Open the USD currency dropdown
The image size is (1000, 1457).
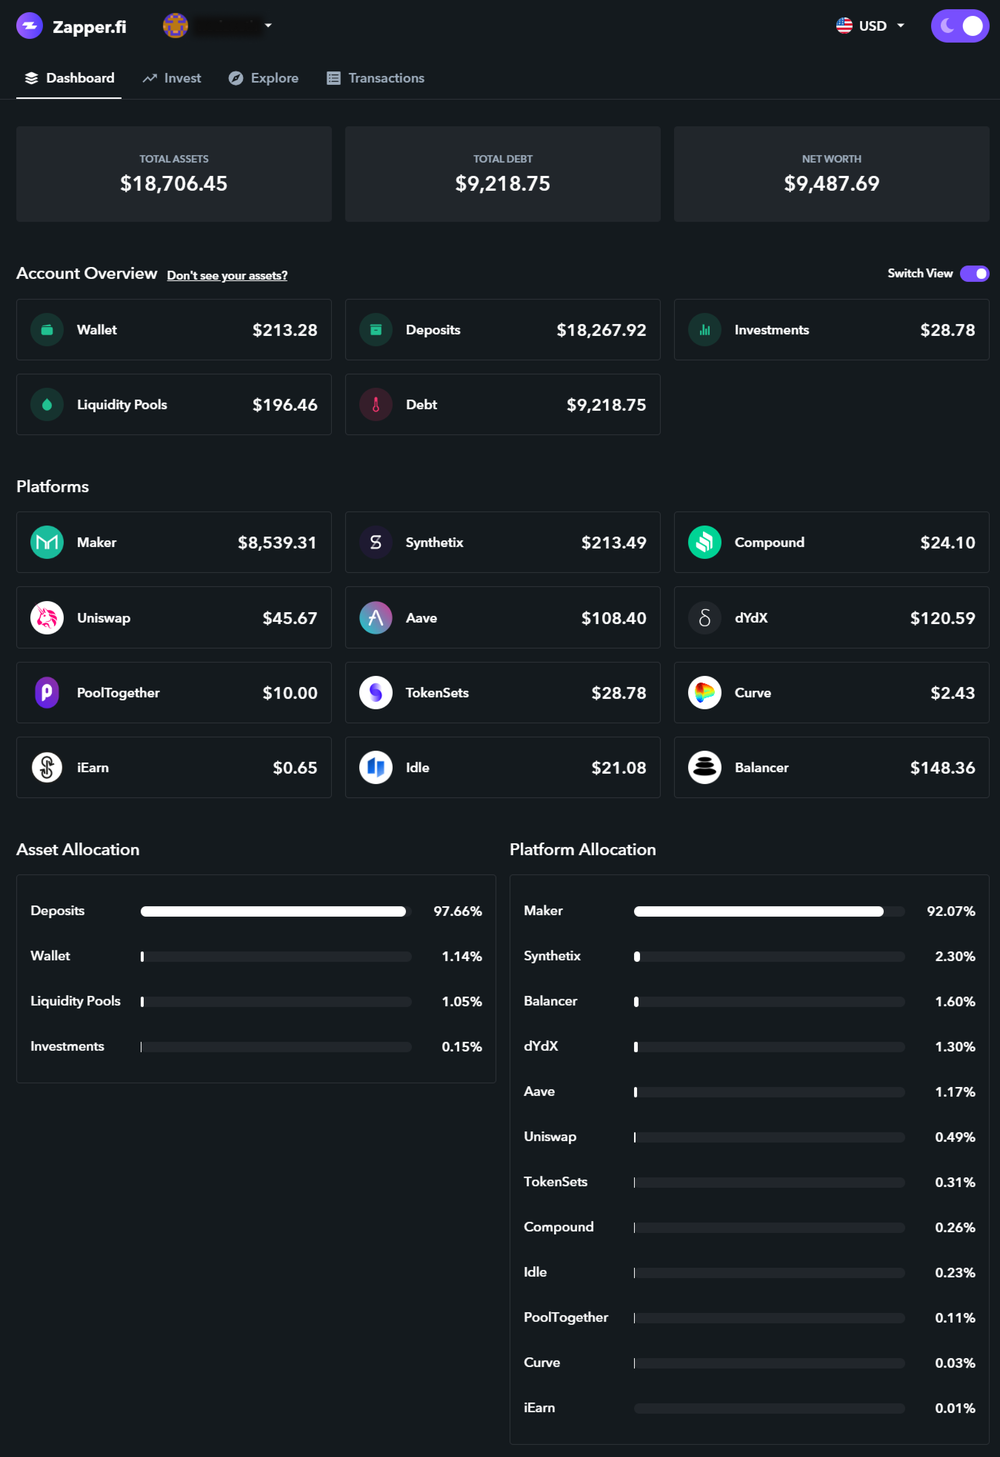click(871, 26)
